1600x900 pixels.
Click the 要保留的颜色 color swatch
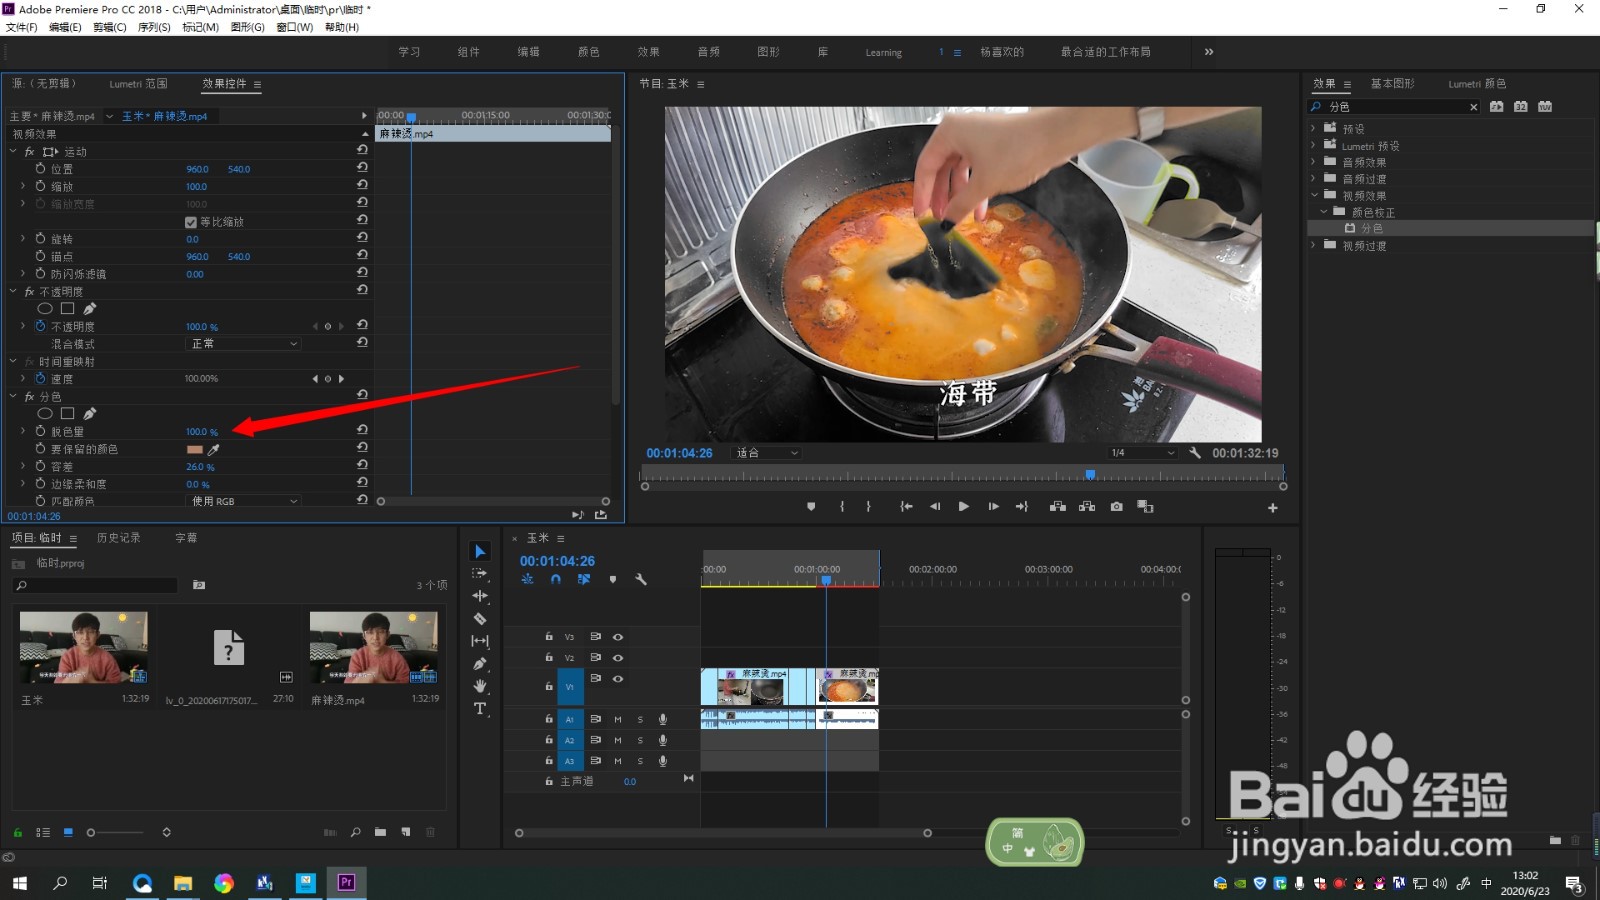tap(194, 449)
